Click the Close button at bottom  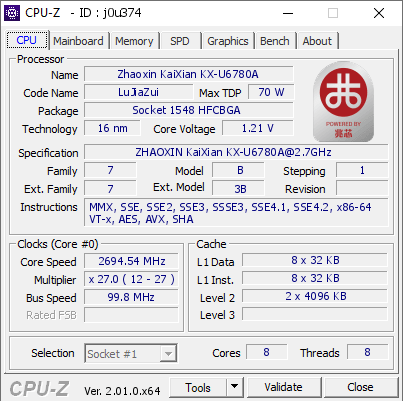coord(360,387)
